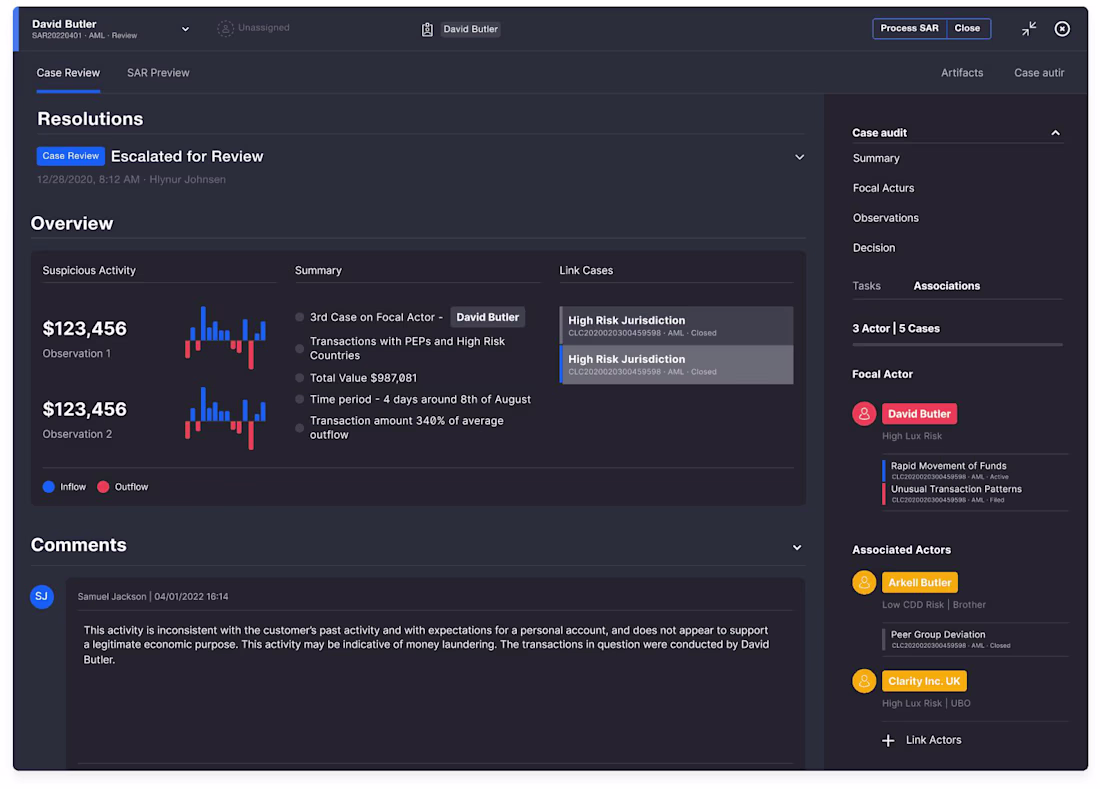
Task: Click the plus icon next to Link Actors
Action: click(x=888, y=741)
